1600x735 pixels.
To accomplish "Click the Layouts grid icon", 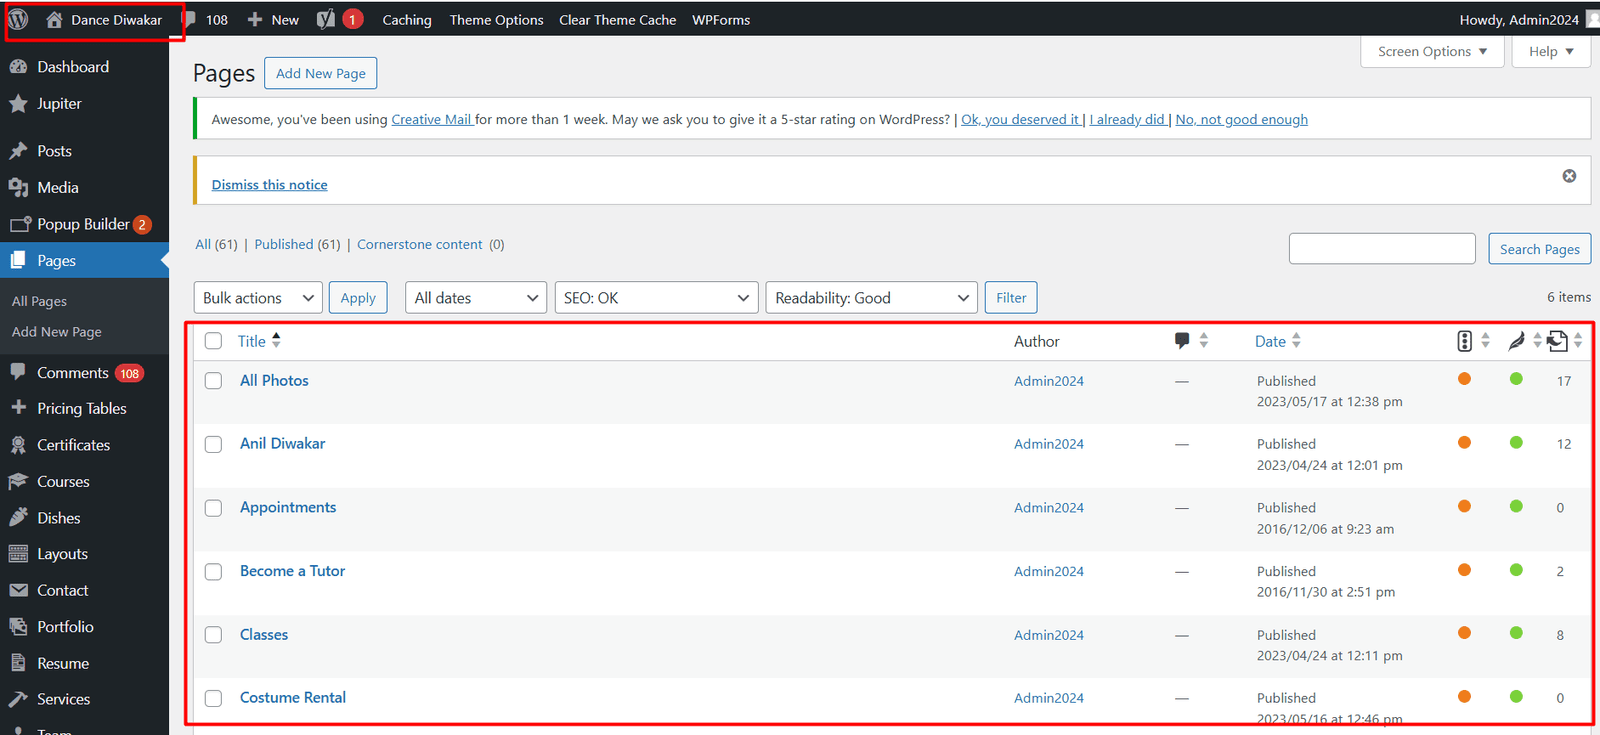I will click(x=18, y=554).
